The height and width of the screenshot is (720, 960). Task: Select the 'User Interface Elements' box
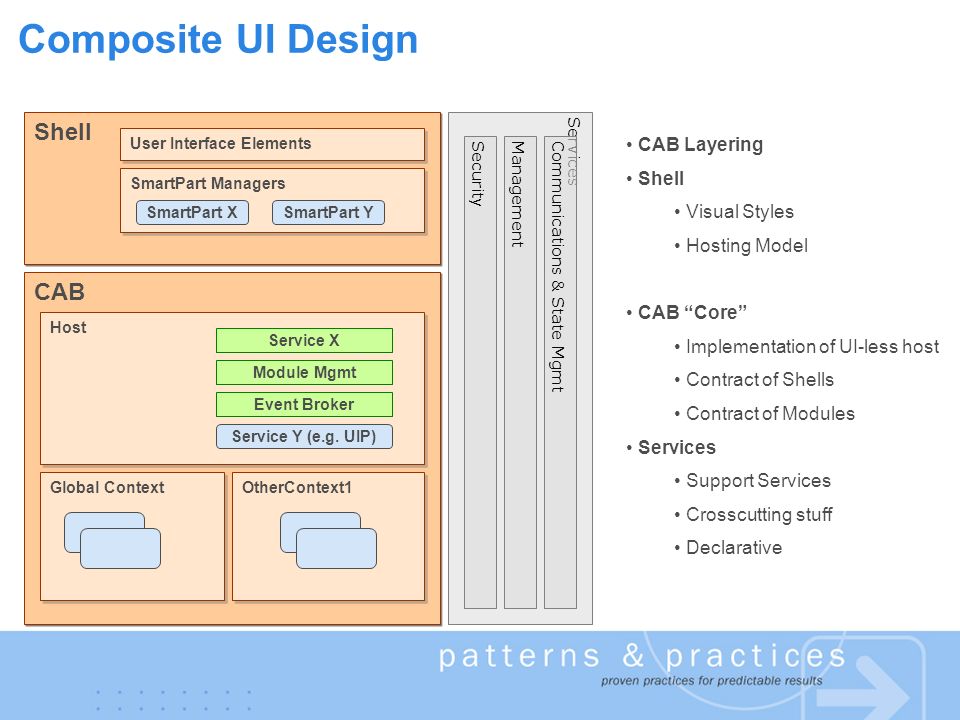(272, 144)
